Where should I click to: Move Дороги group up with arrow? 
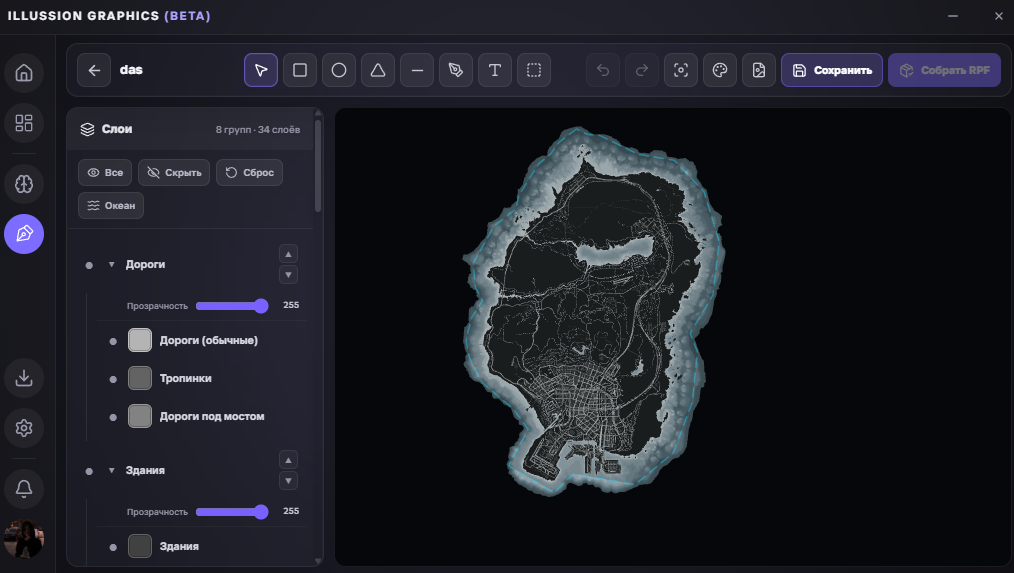(x=288, y=254)
